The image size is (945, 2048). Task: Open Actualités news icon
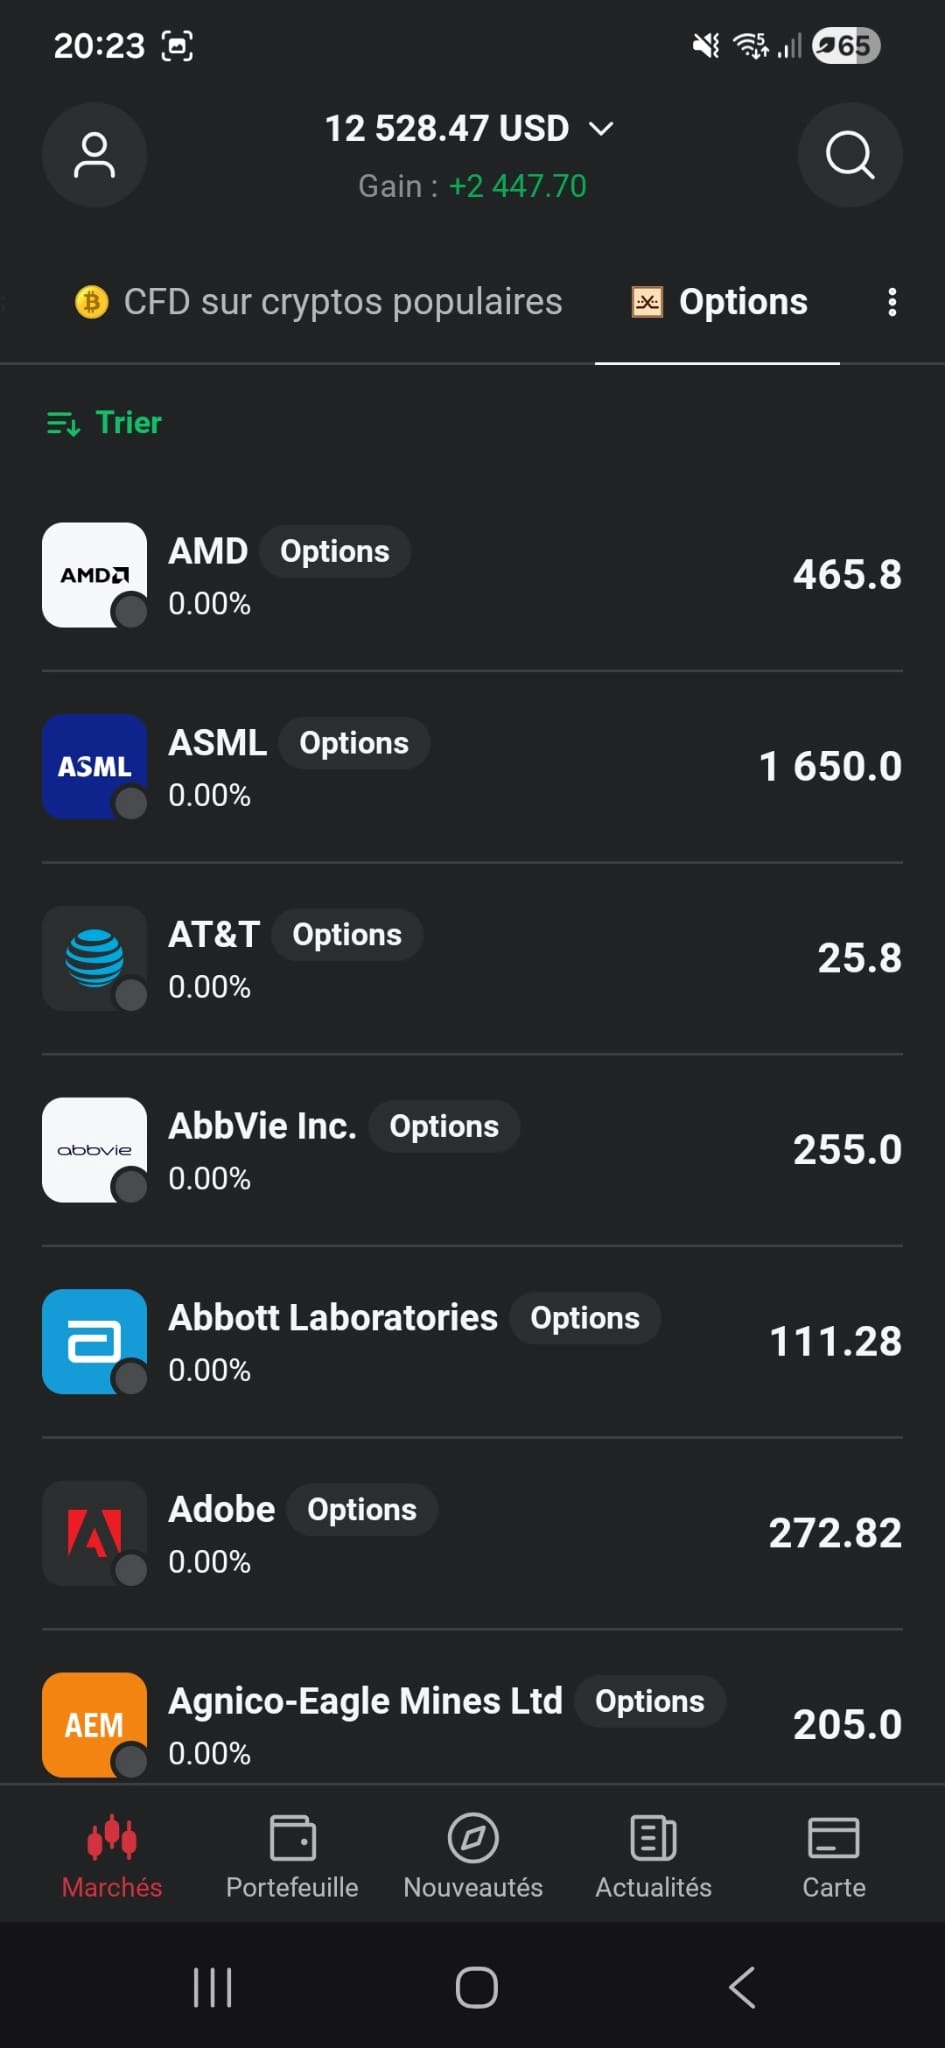click(x=653, y=1838)
